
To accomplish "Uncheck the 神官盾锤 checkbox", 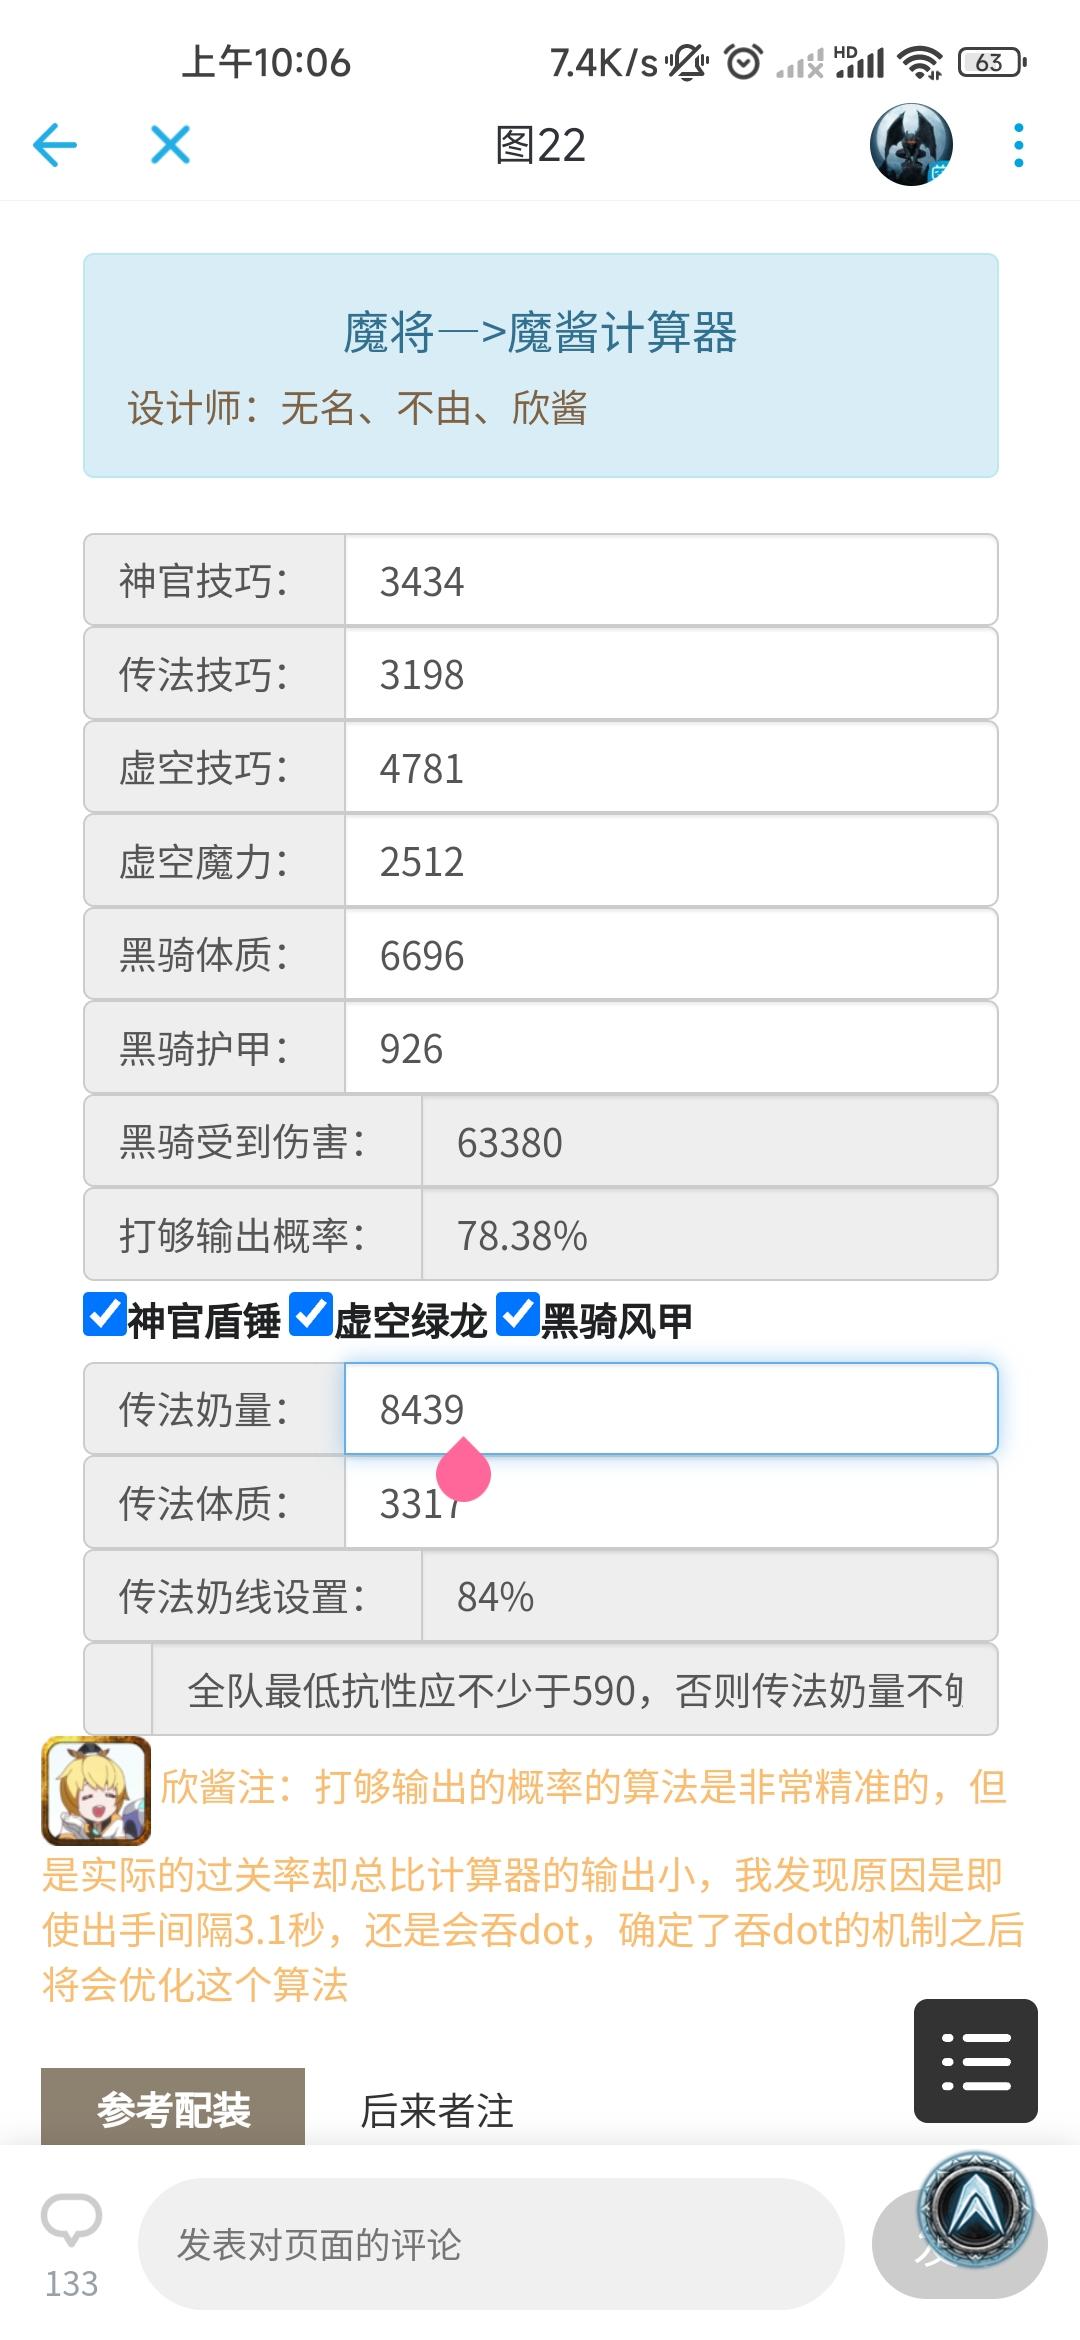I will [105, 1314].
